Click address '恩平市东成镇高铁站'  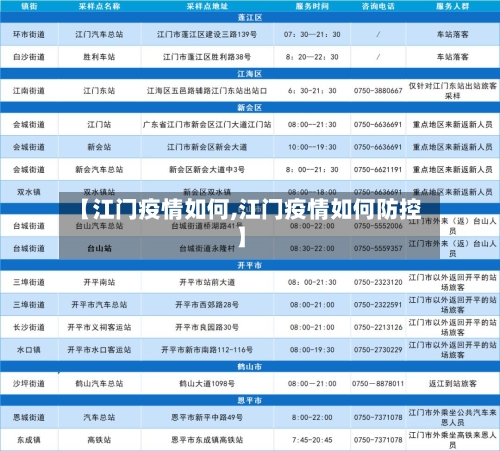(207, 440)
